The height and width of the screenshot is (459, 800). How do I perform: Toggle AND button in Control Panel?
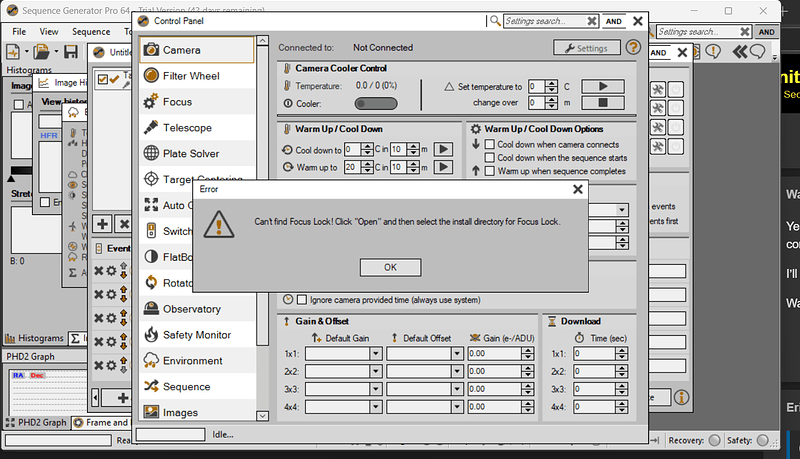coord(614,21)
